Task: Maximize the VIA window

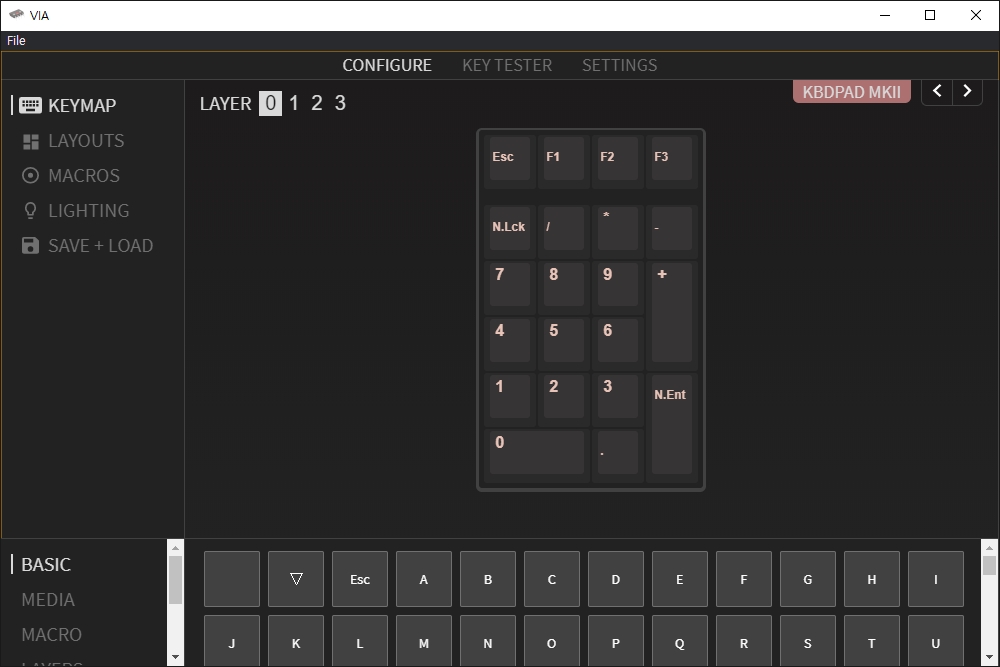Action: tap(930, 15)
